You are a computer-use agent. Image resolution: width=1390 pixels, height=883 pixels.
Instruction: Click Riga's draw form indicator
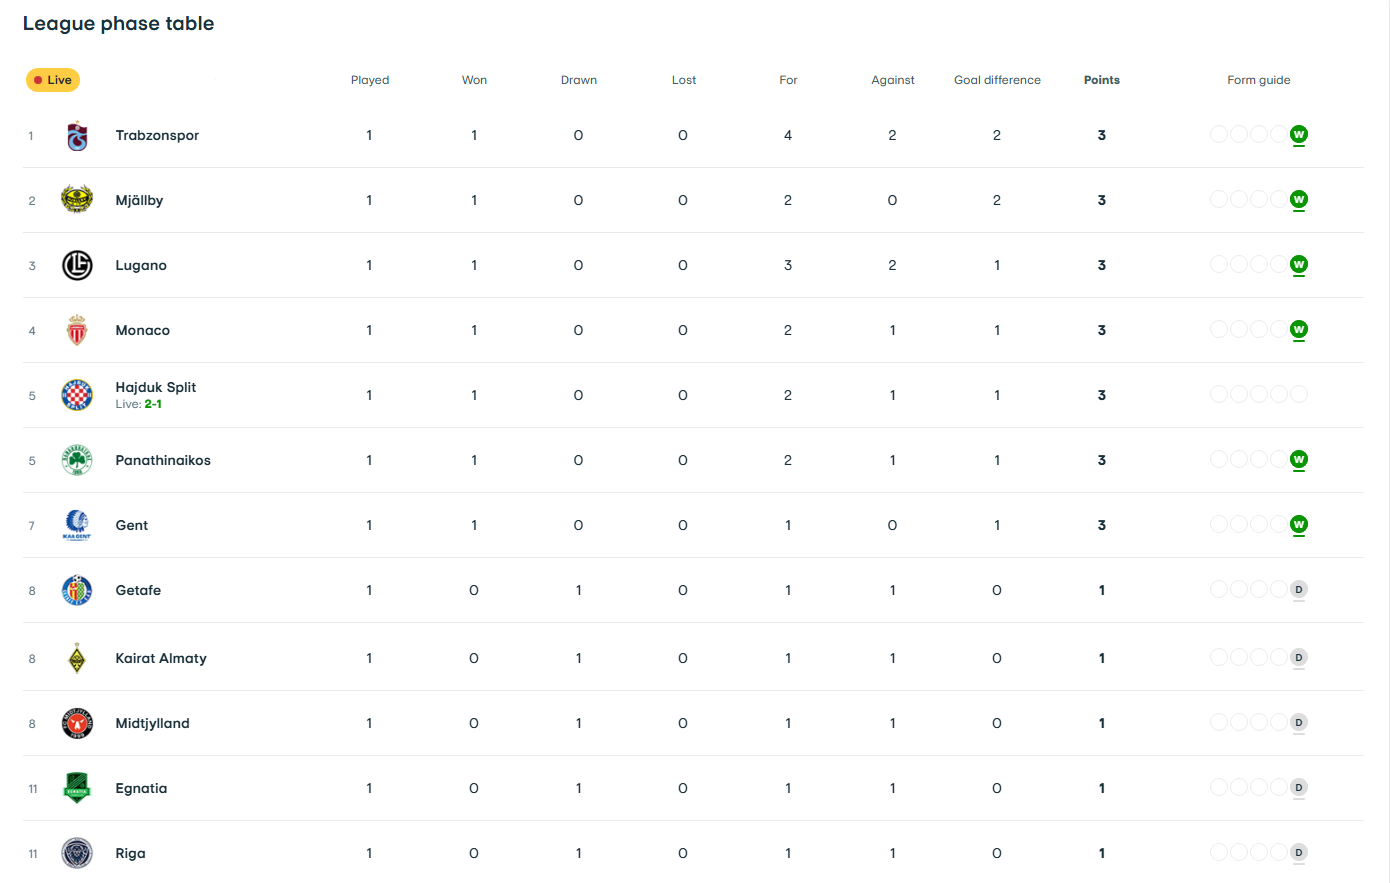coord(1299,853)
